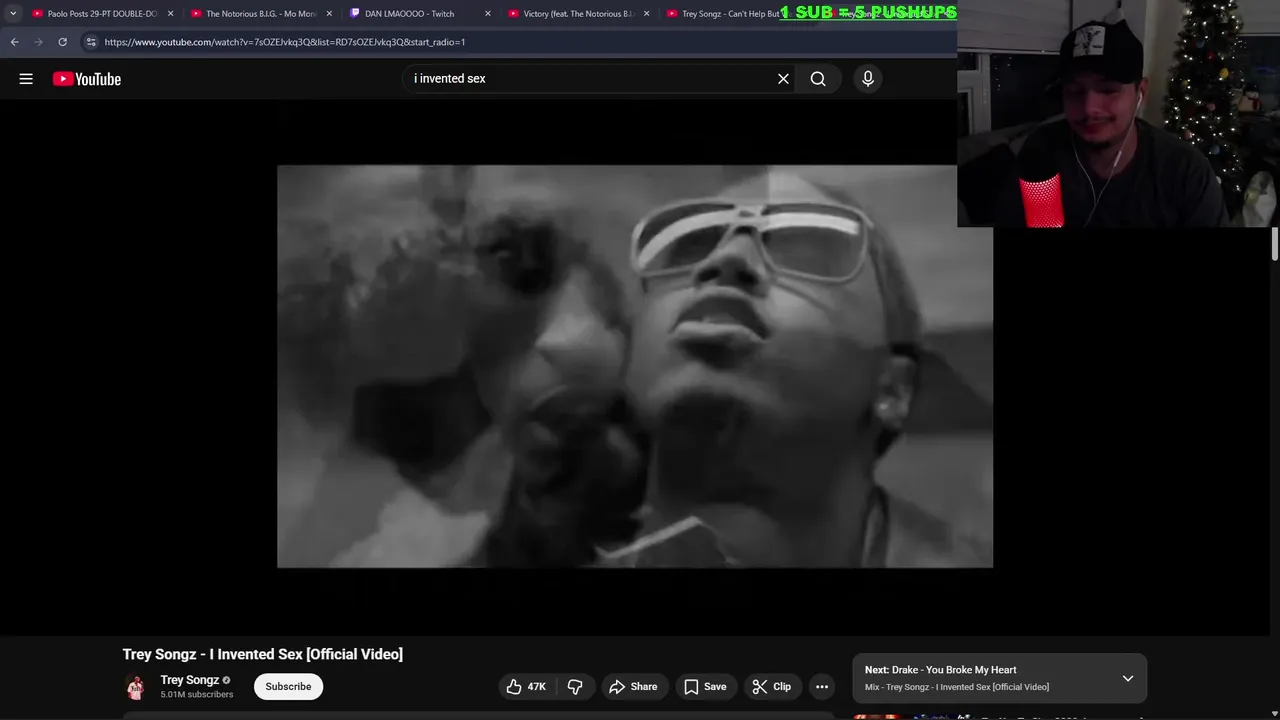The height and width of the screenshot is (720, 1280).
Task: Open the browser tab search dropdown arrow
Action: [x=13, y=14]
